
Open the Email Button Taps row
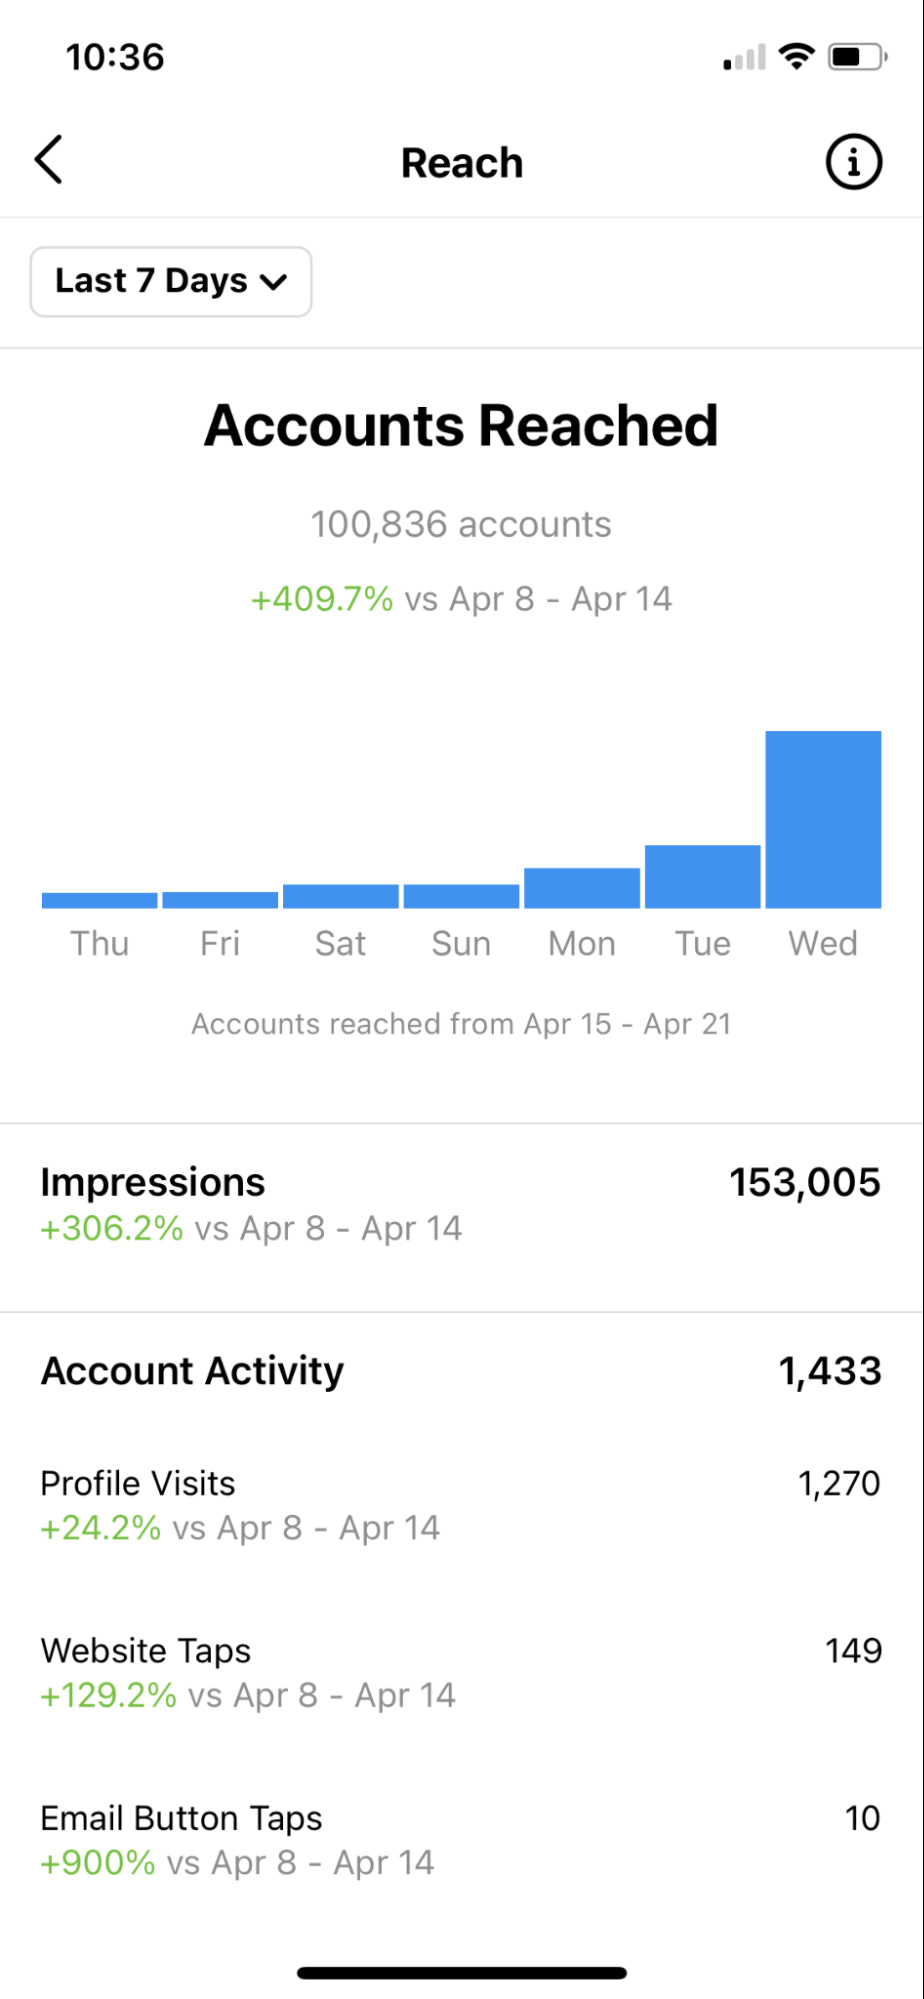pos(460,1840)
